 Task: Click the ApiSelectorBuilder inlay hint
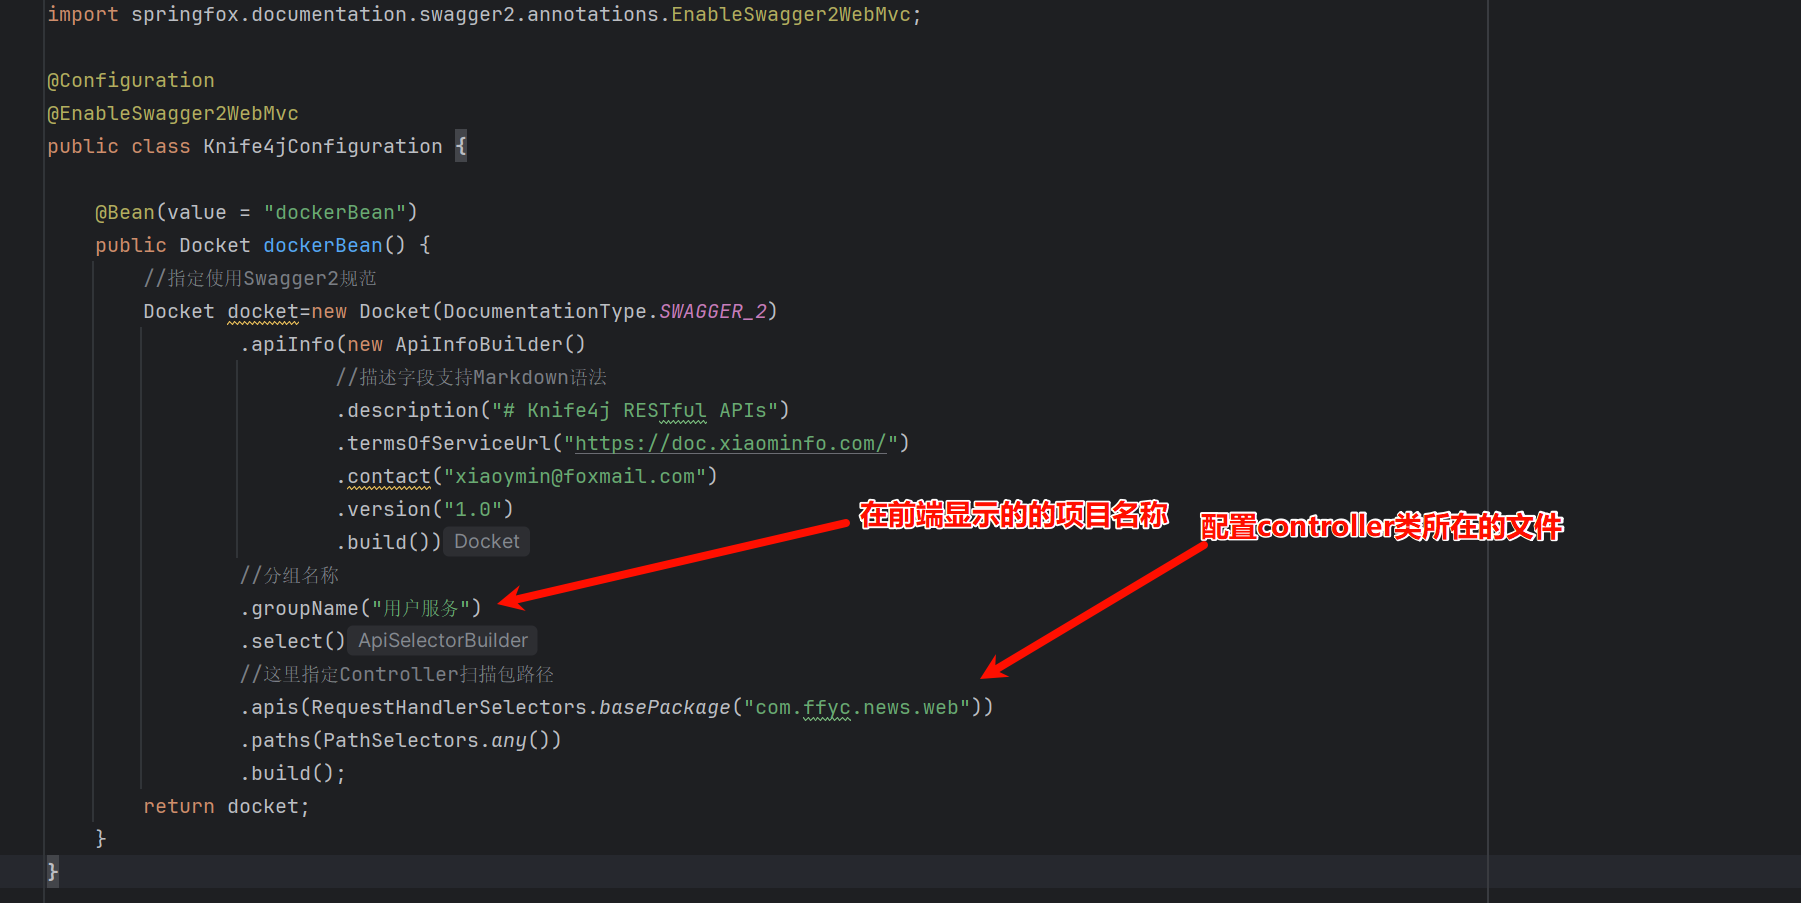coord(443,640)
